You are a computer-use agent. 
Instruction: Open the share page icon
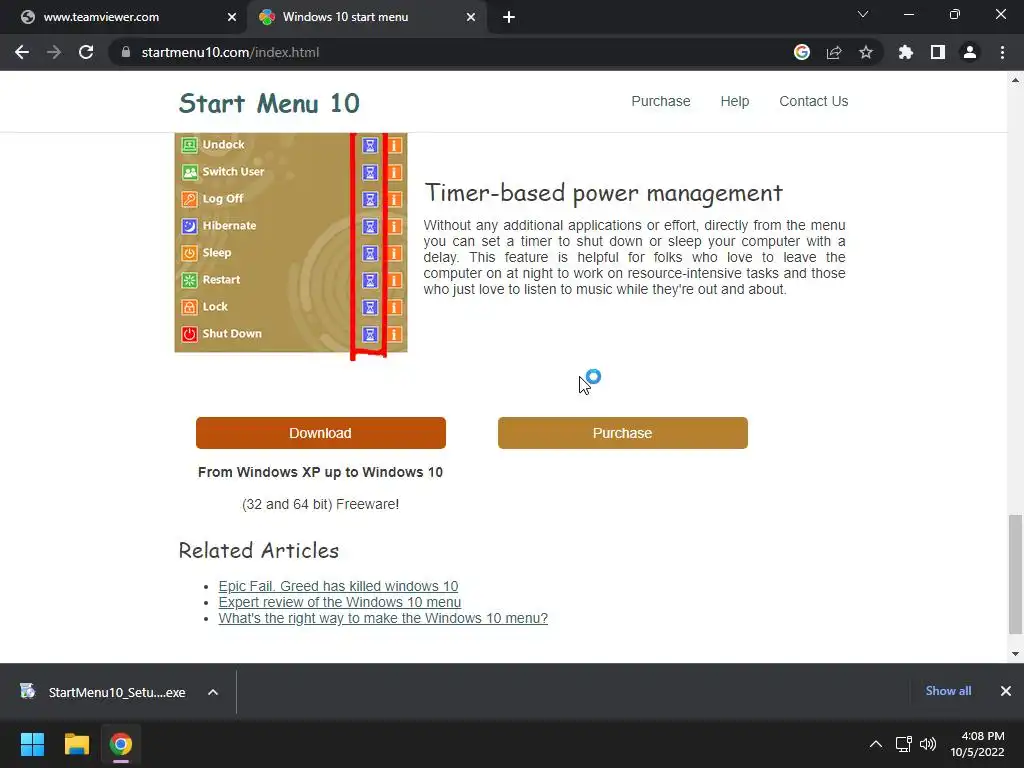(834, 52)
